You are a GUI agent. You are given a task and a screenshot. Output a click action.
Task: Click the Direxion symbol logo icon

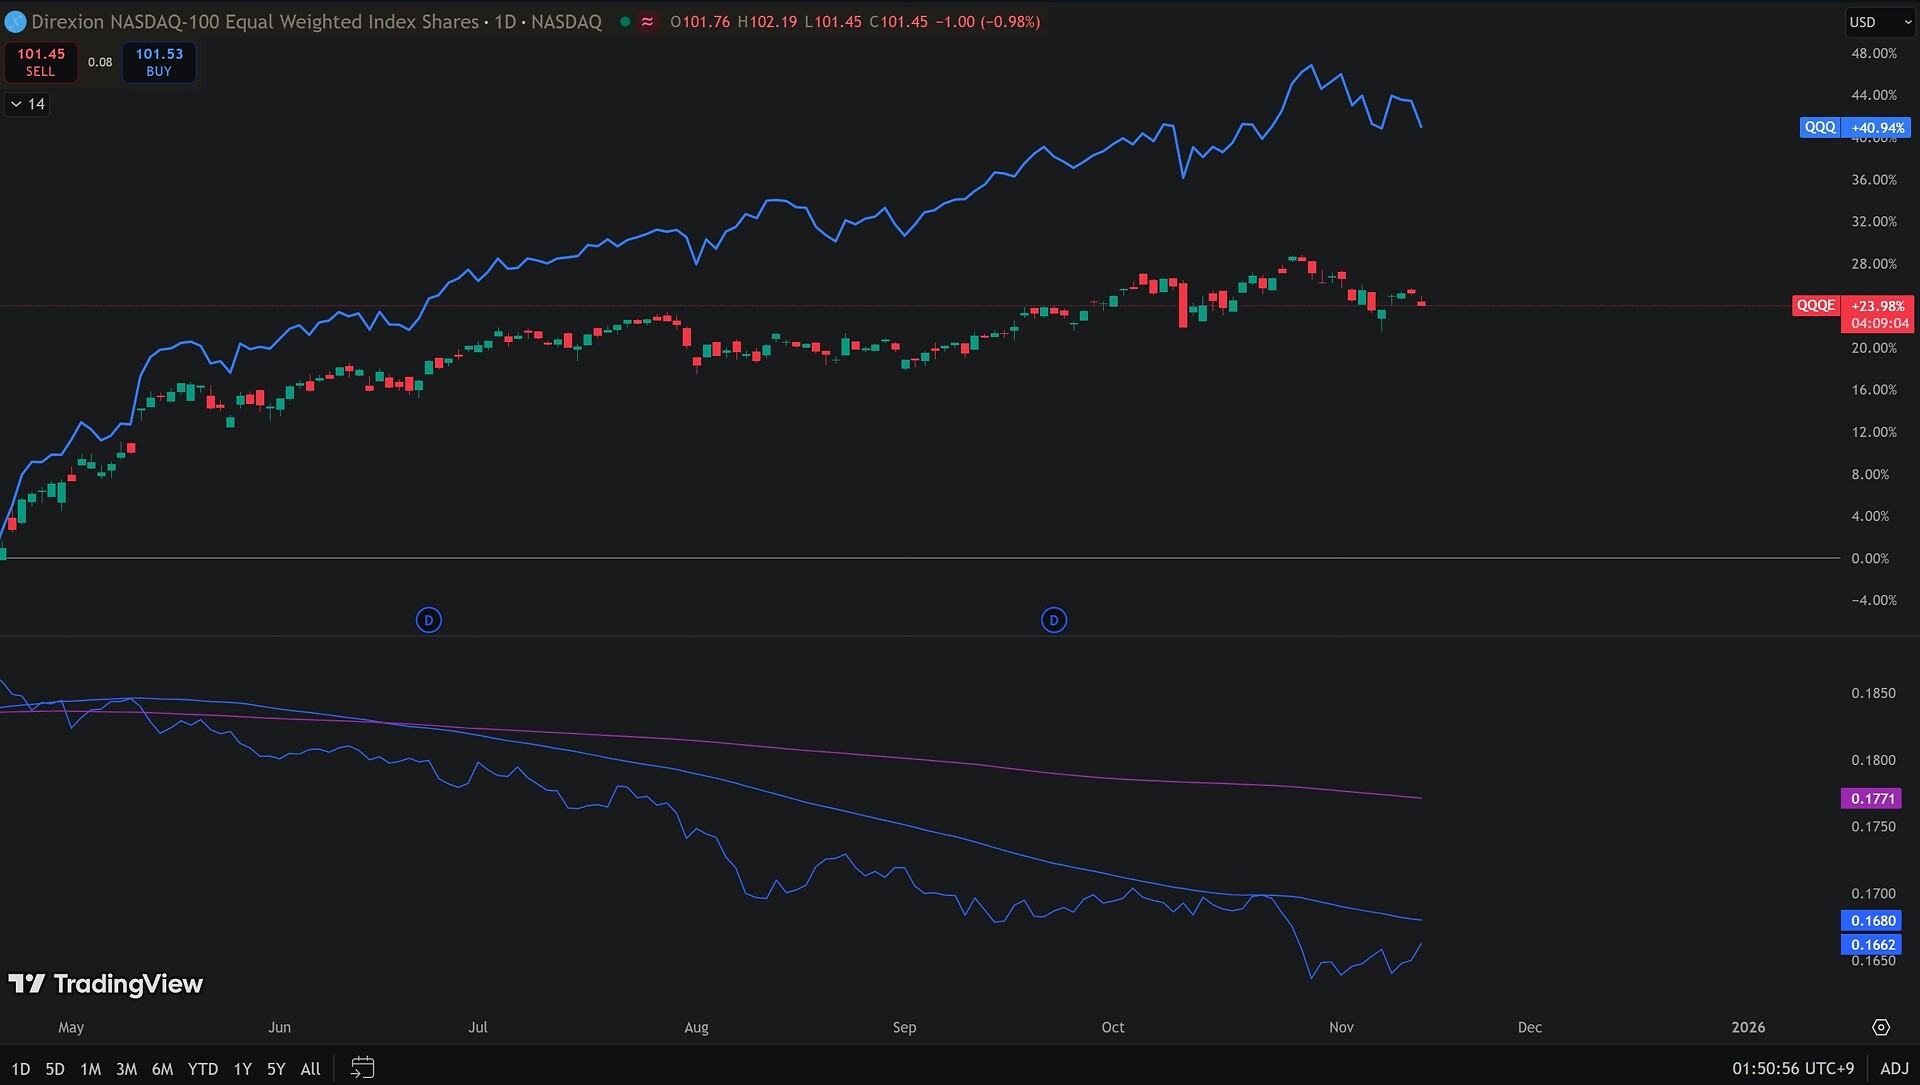[x=15, y=22]
